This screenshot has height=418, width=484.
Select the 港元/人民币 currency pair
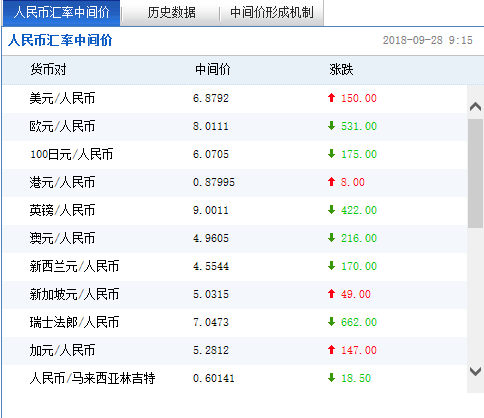(x=62, y=182)
